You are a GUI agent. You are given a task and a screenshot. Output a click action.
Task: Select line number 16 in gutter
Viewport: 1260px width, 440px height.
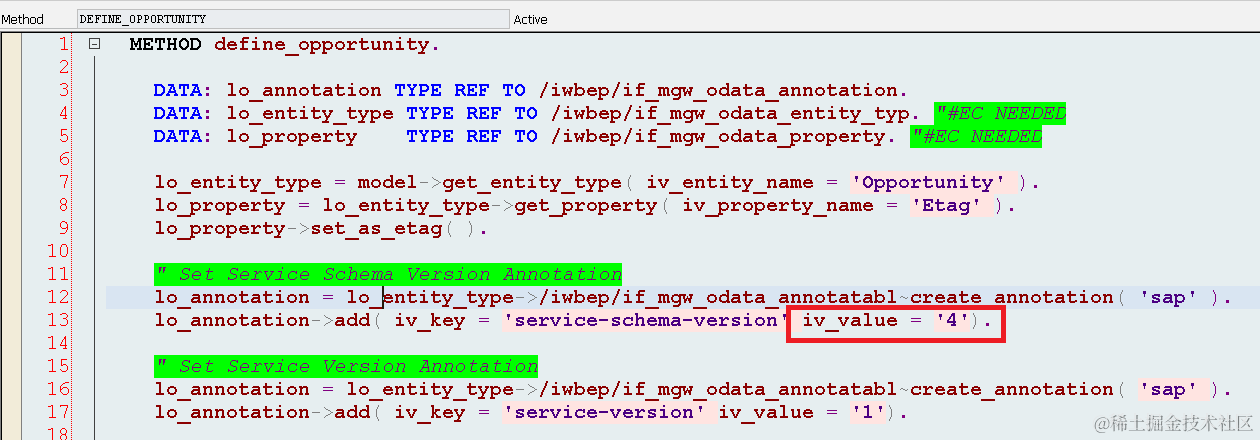click(58, 389)
